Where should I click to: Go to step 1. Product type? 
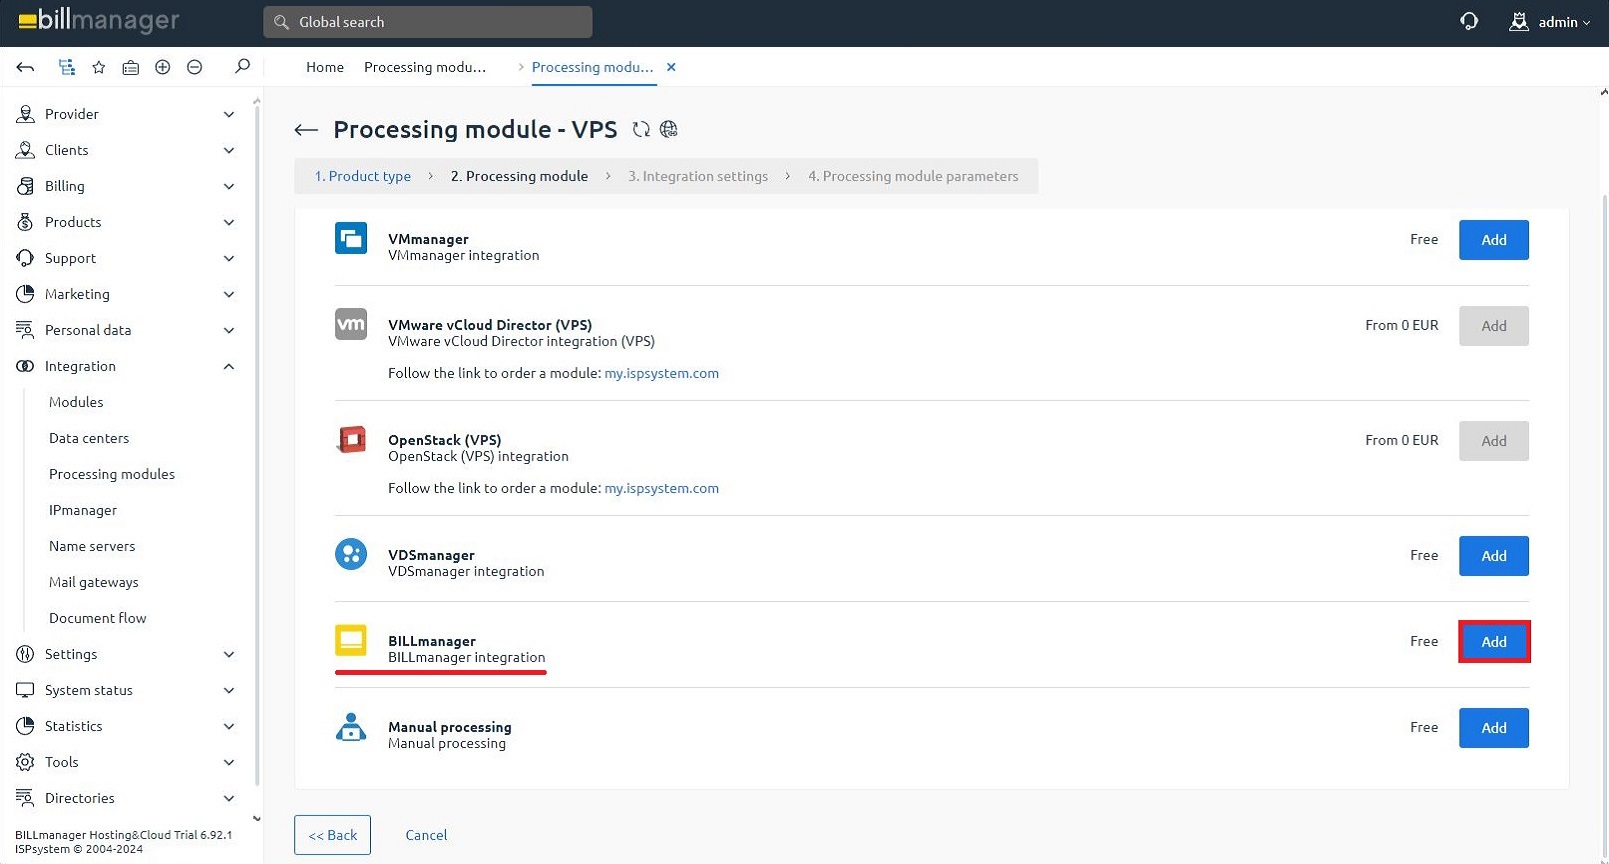pyautogui.click(x=362, y=176)
